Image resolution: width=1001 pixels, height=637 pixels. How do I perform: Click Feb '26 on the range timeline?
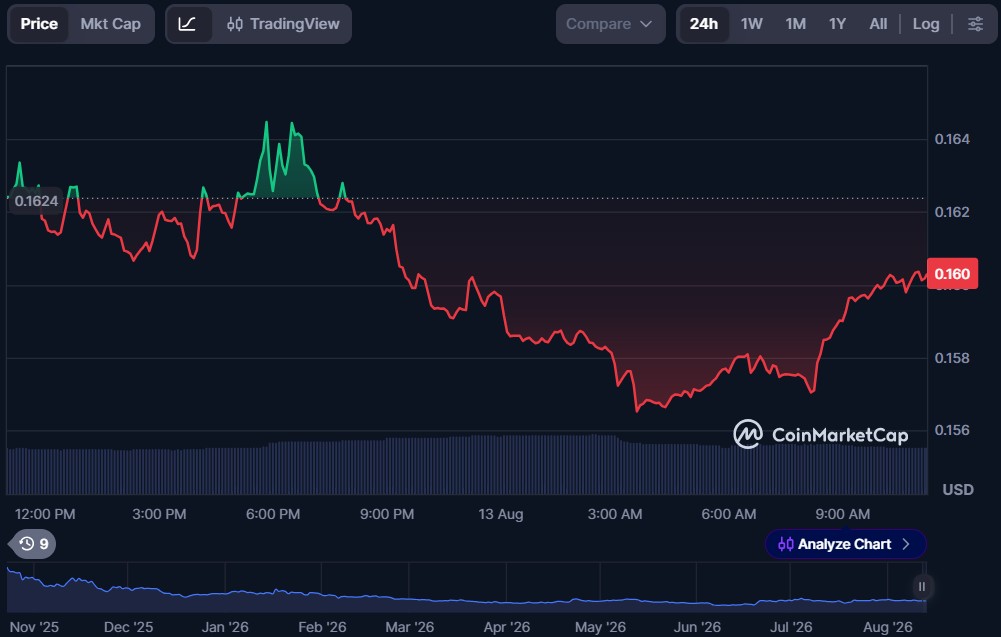click(322, 627)
